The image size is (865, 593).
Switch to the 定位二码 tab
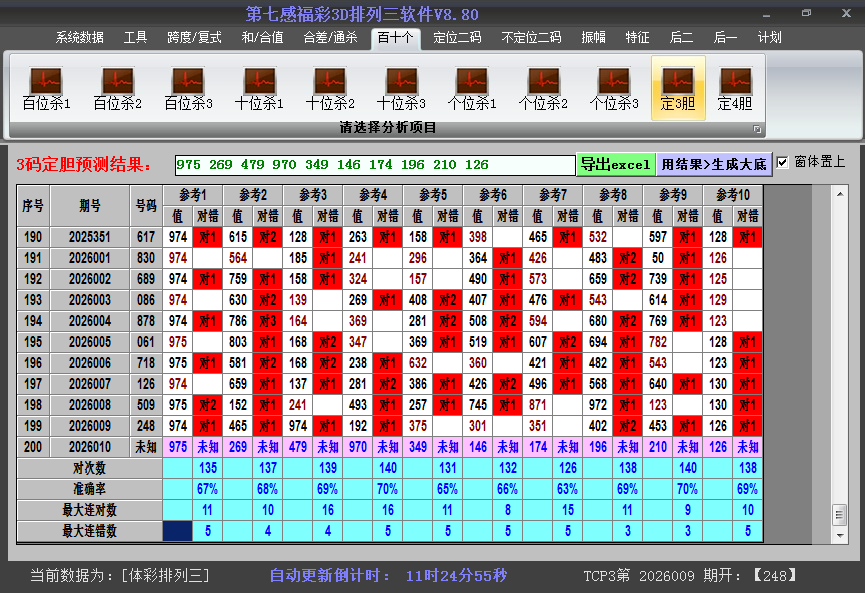pos(457,38)
